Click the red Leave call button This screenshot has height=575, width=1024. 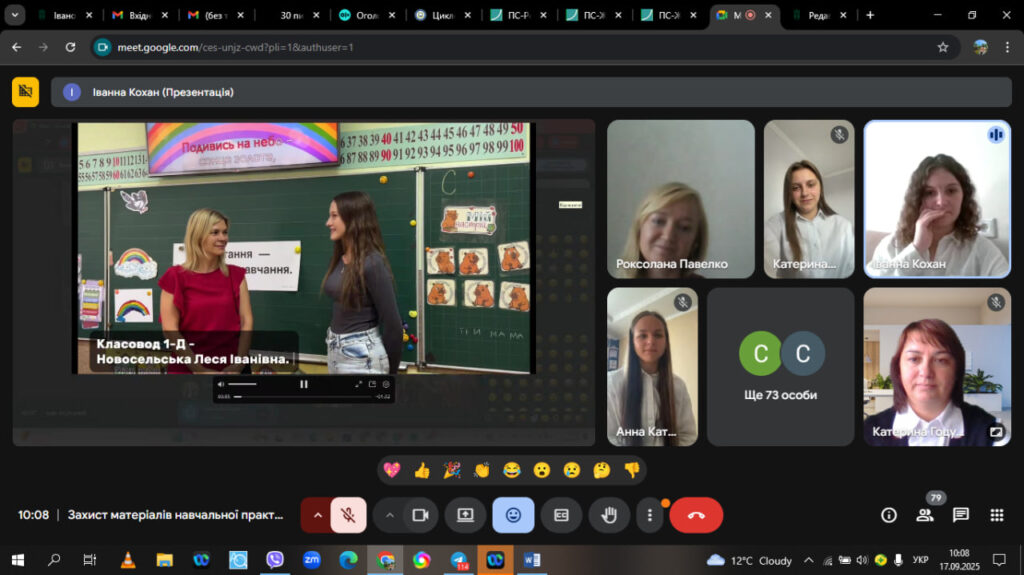(x=696, y=515)
